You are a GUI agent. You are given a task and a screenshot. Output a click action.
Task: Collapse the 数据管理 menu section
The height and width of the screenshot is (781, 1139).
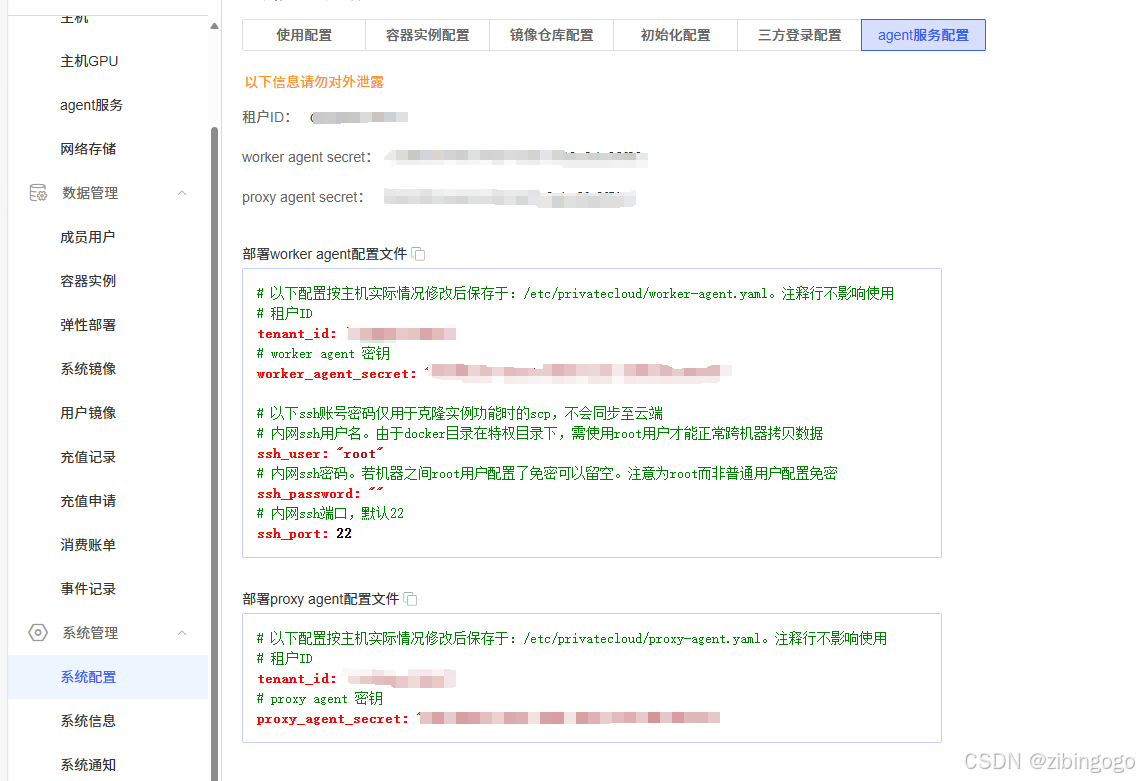point(182,193)
